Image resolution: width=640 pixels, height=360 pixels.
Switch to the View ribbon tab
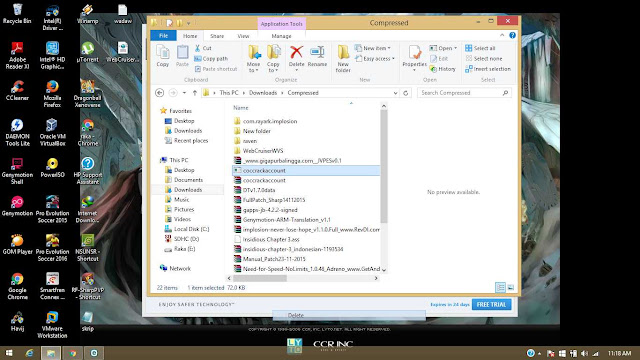pyautogui.click(x=243, y=36)
